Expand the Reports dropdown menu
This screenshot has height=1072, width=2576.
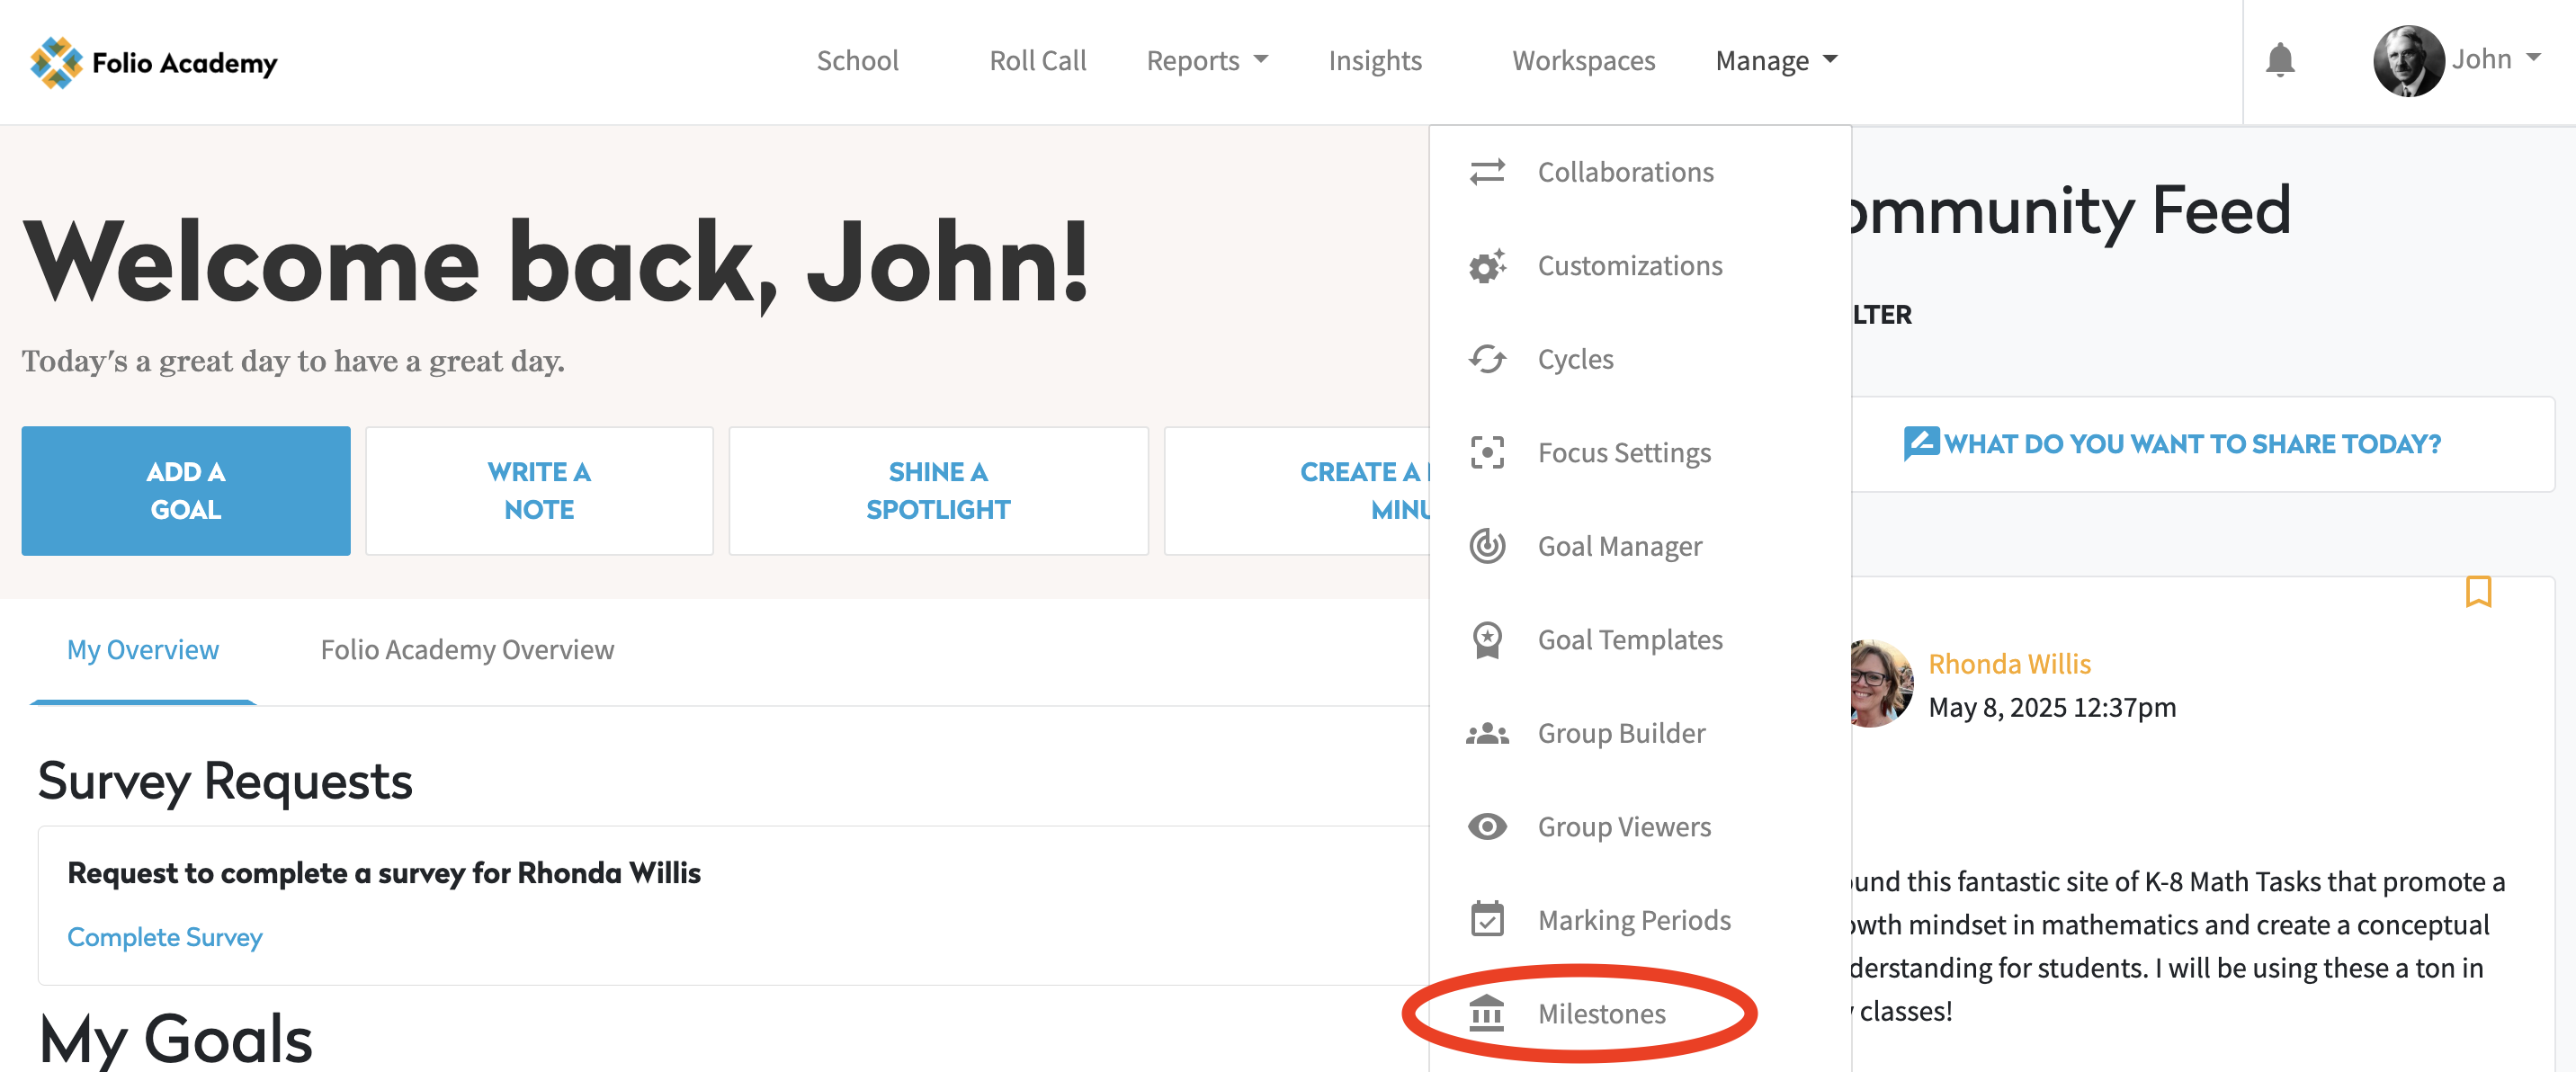[x=1206, y=61]
